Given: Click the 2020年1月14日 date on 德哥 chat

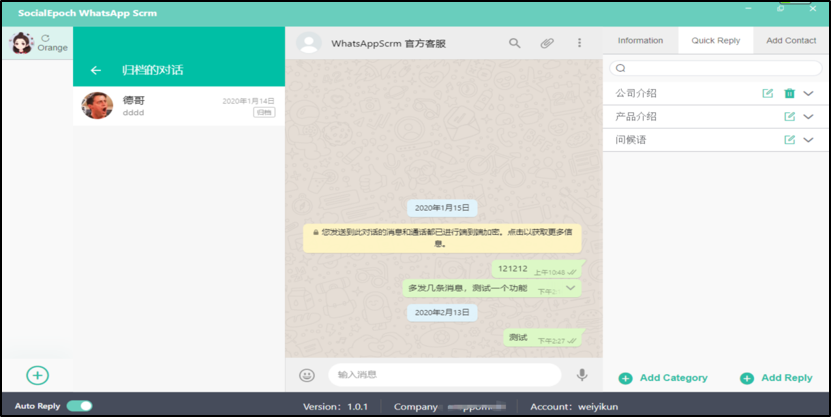Looking at the screenshot, I should [x=249, y=101].
